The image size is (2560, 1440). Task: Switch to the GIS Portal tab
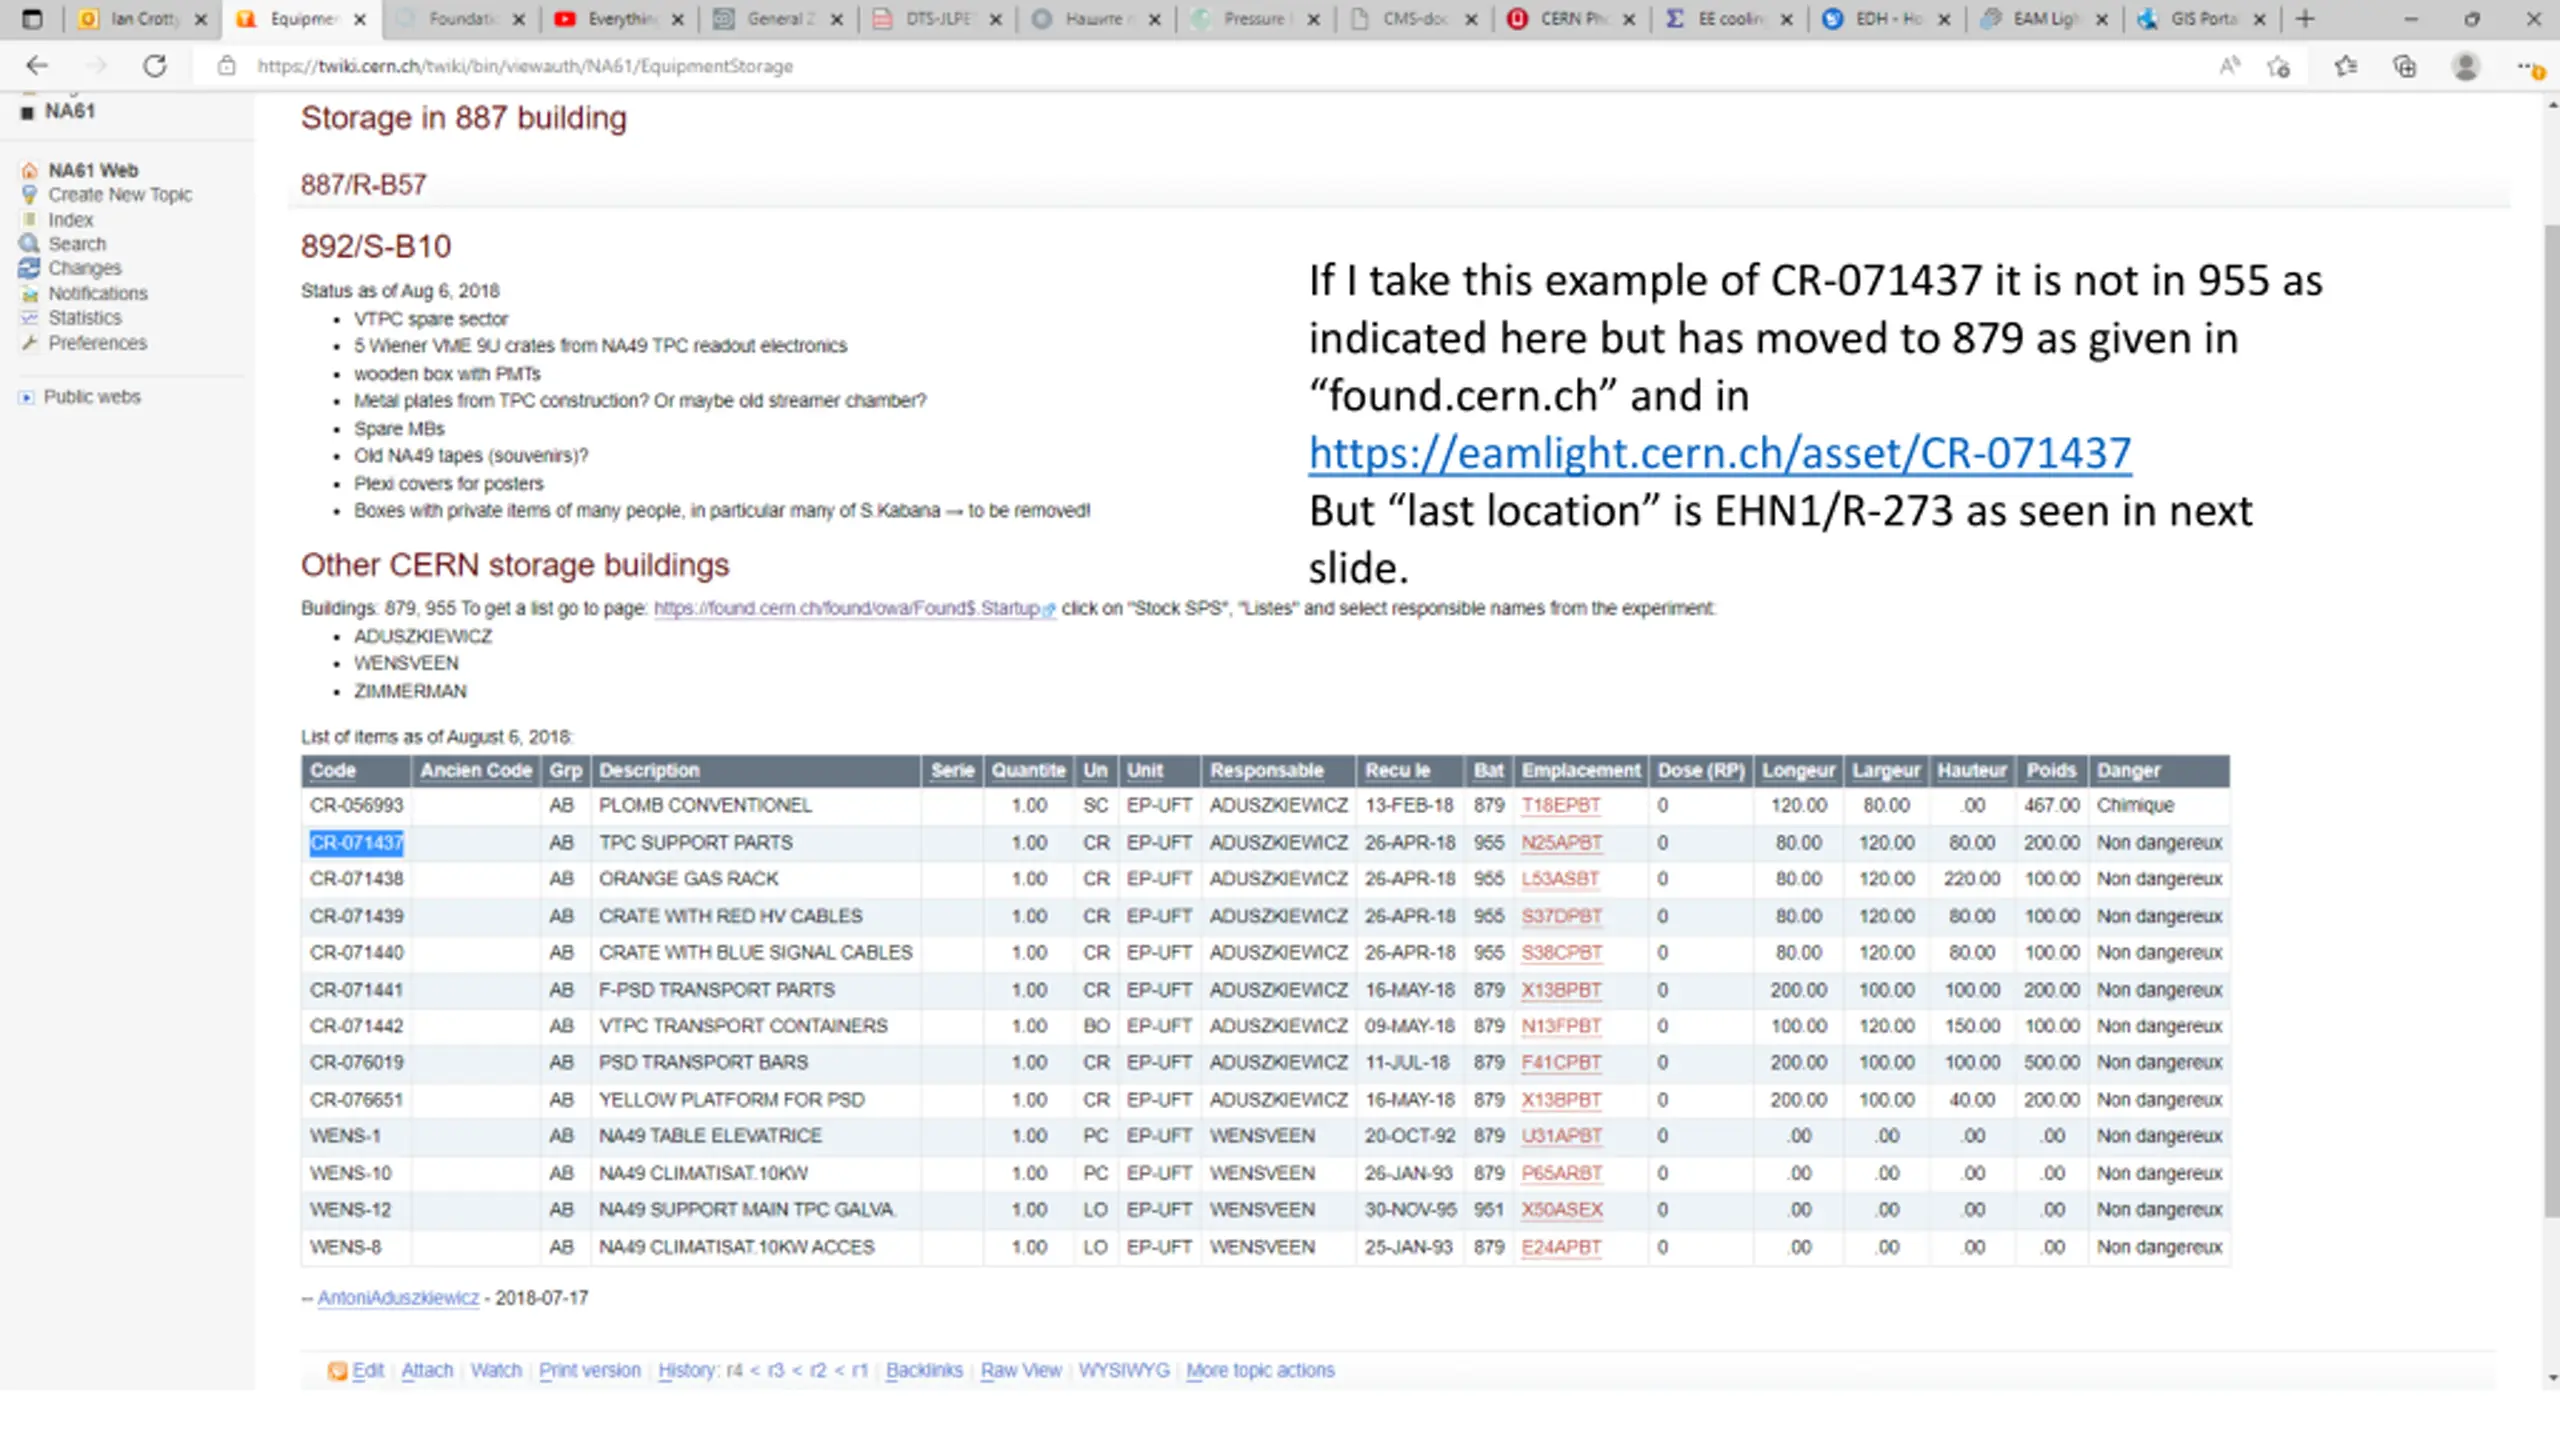tap(2204, 19)
